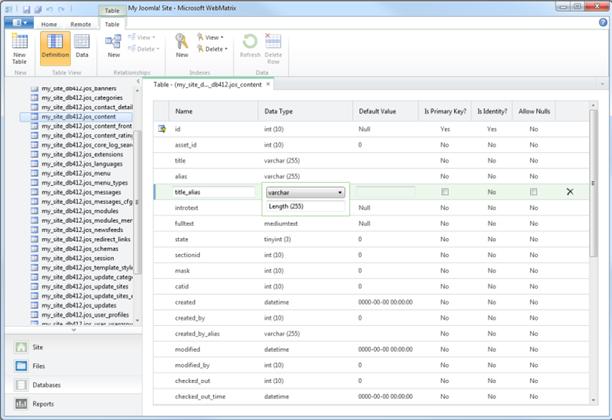612x420 pixels.
Task: Click the Allow Nulls column header
Action: (x=534, y=111)
